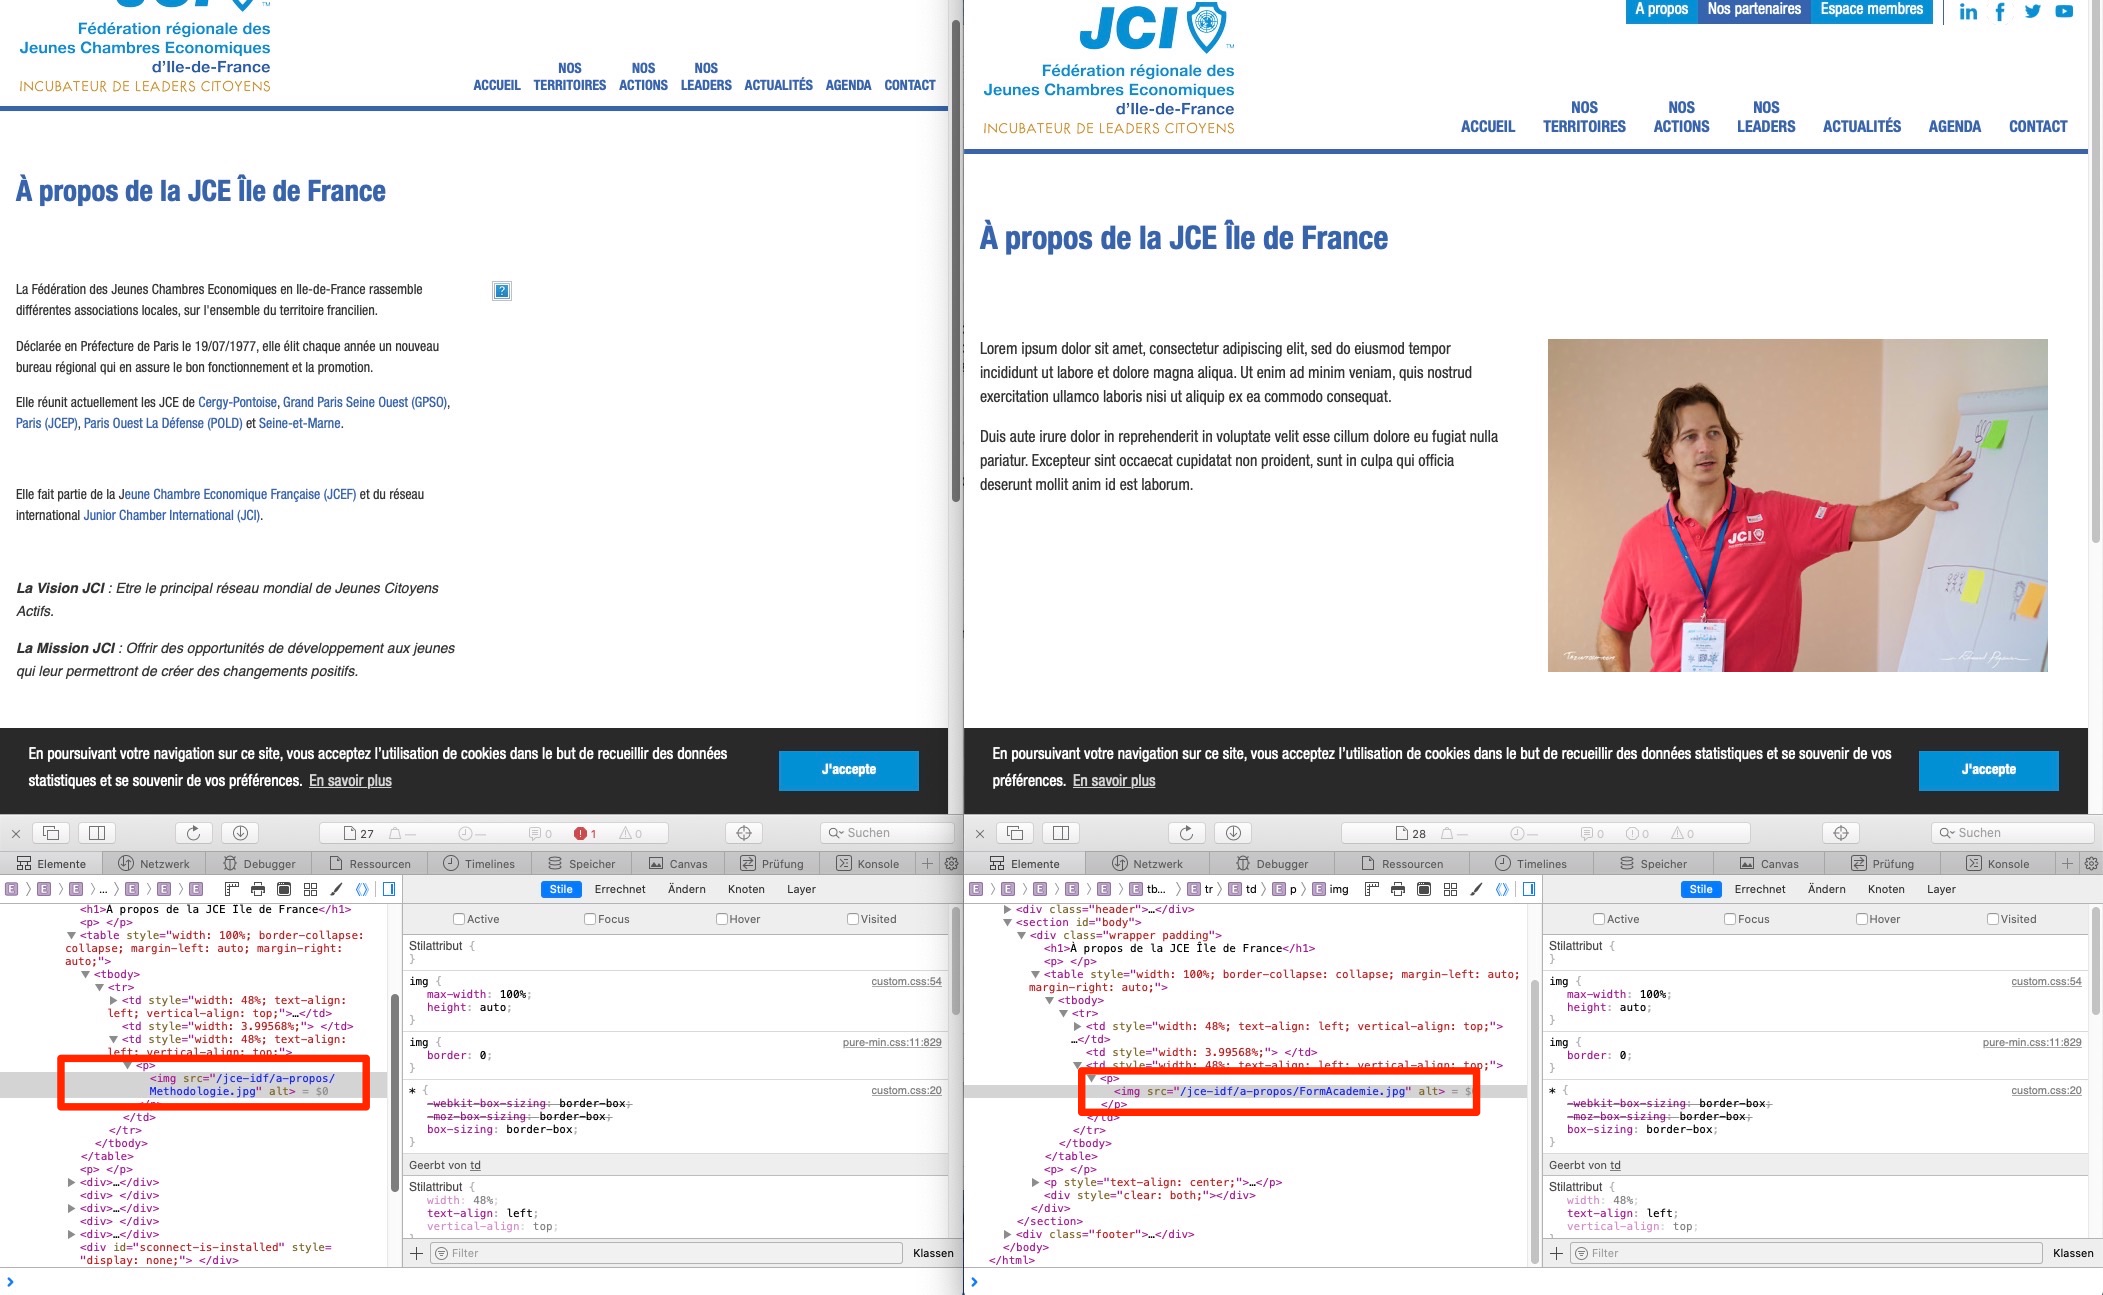Image resolution: width=2103 pixels, height=1295 pixels.
Task: Select Knoten panel in right inspector sidebar
Action: tap(1886, 889)
